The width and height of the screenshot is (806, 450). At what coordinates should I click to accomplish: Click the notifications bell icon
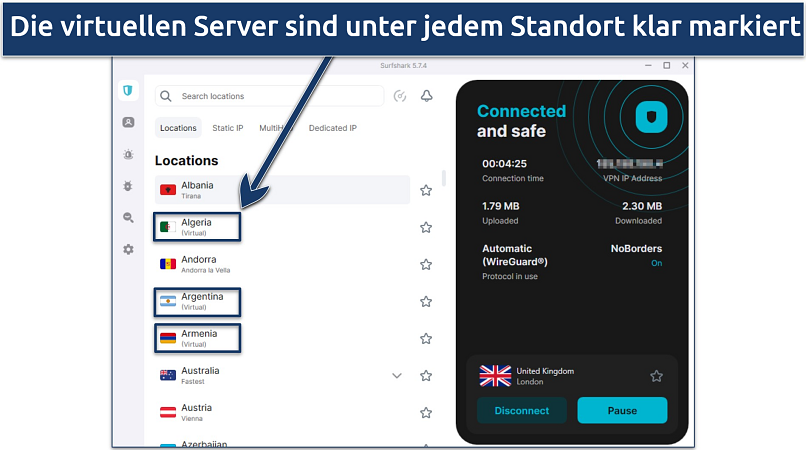coord(427,96)
